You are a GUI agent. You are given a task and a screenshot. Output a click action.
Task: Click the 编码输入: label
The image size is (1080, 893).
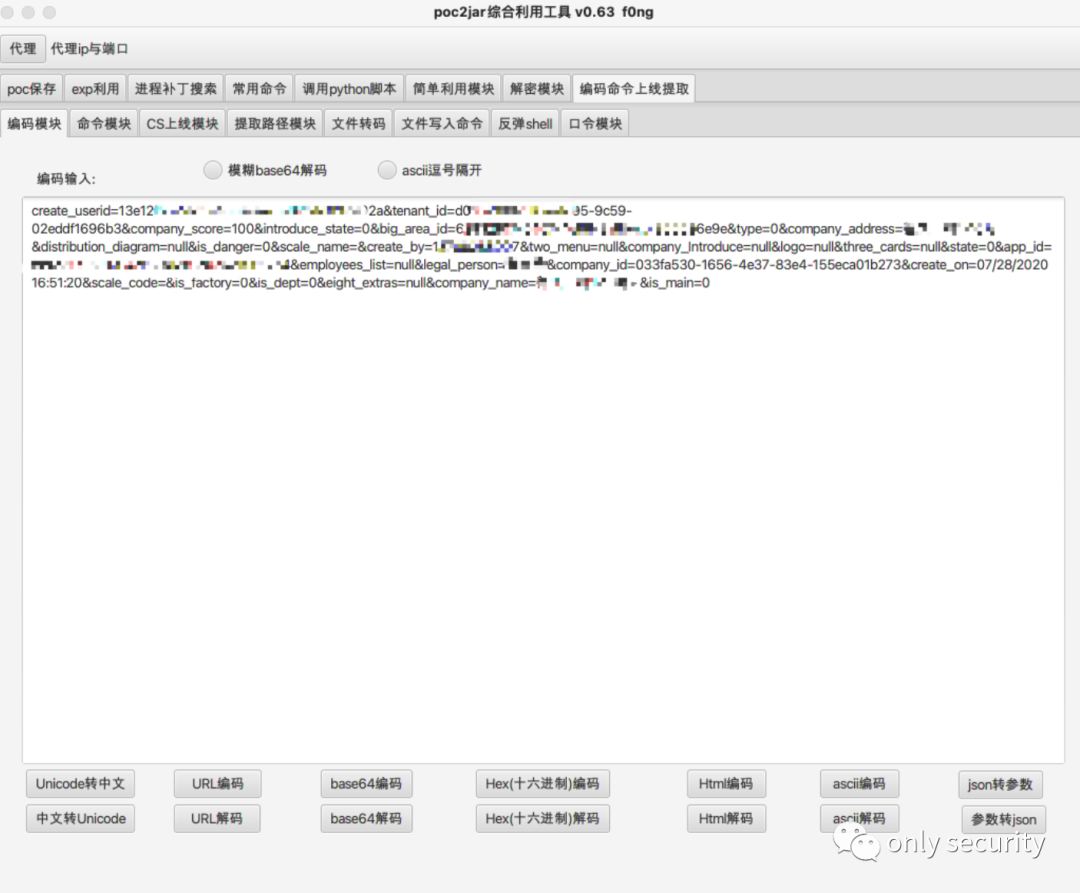[x=66, y=179]
